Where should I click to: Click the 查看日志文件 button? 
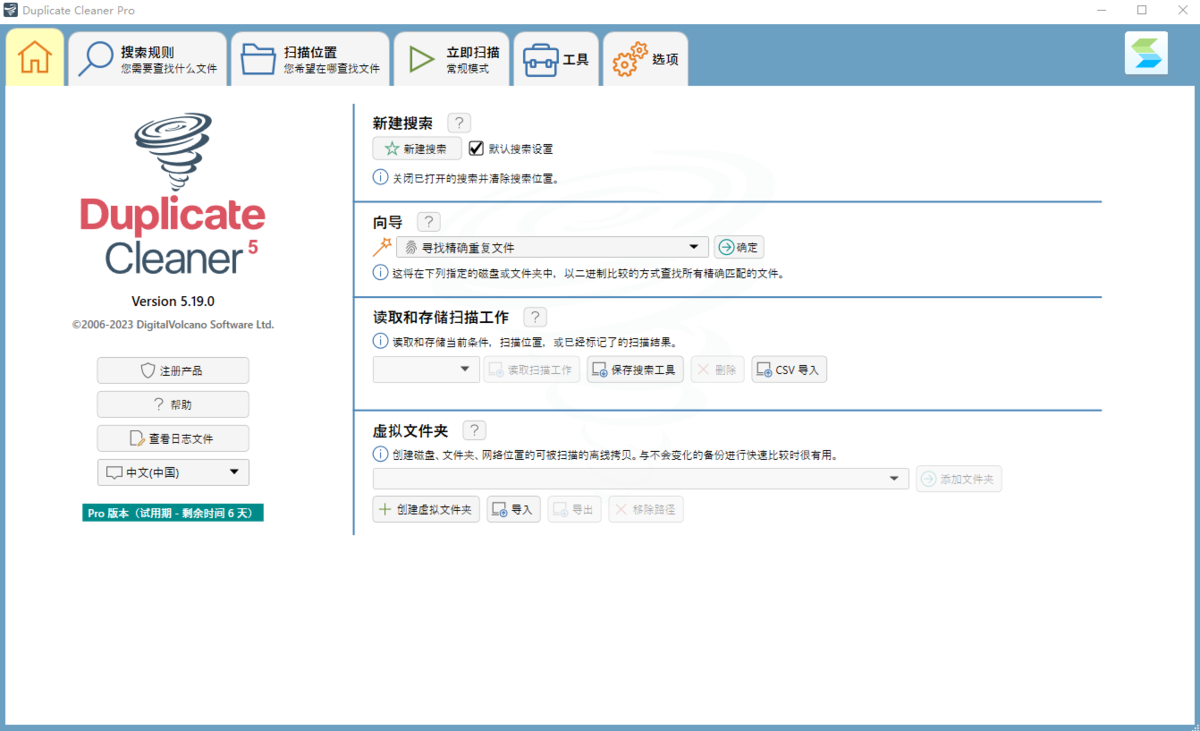point(173,438)
